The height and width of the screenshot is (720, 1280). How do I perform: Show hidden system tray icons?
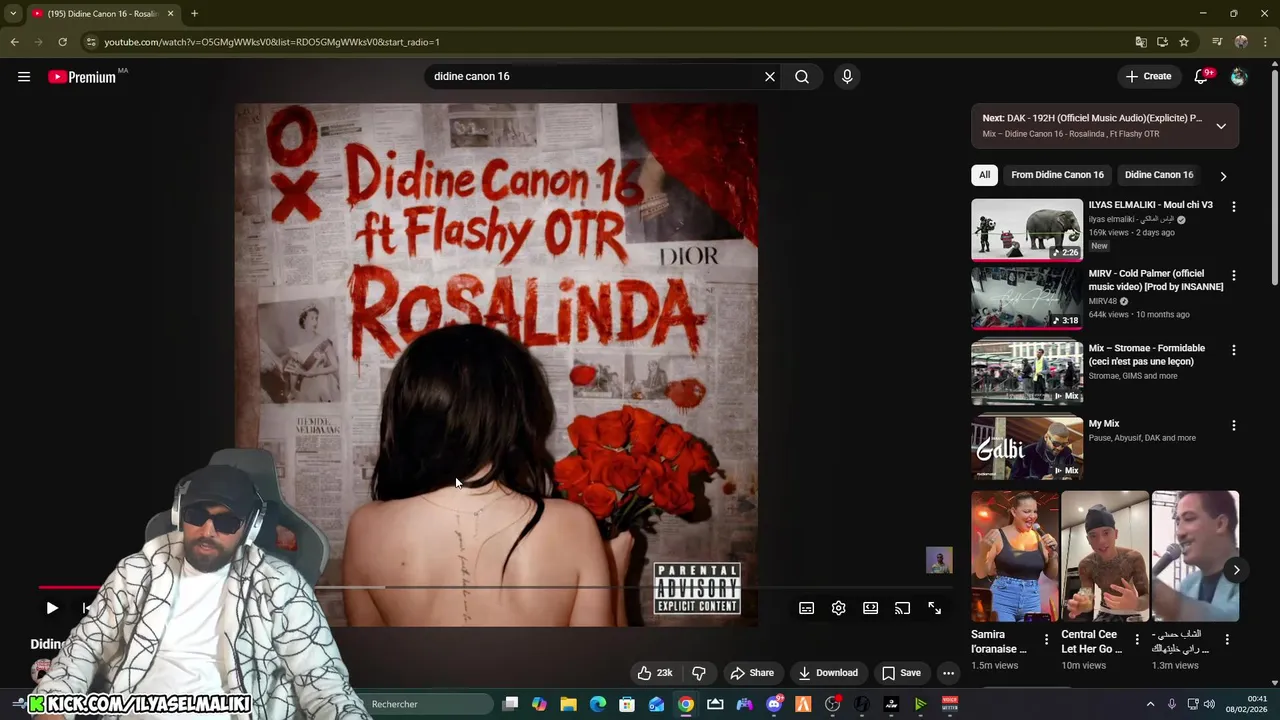click(x=1150, y=704)
